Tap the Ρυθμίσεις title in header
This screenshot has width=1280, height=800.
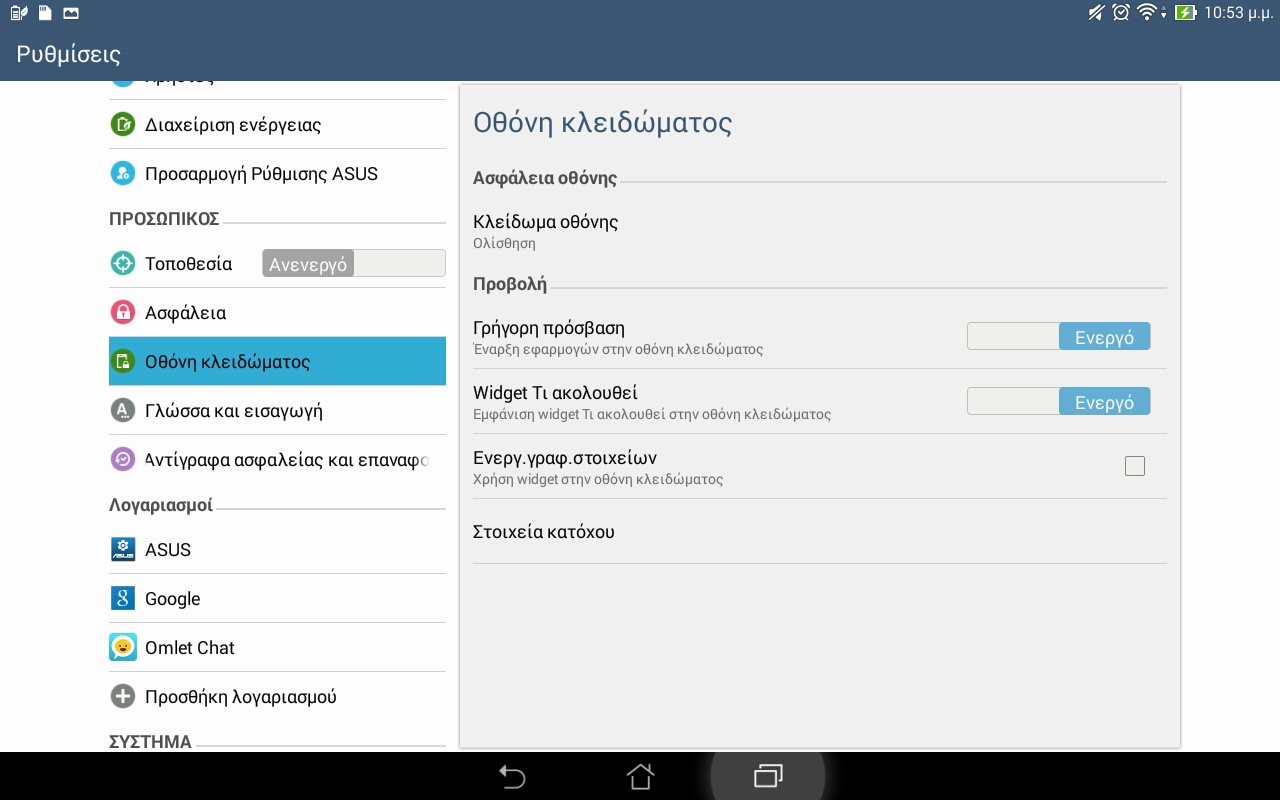pos(68,54)
